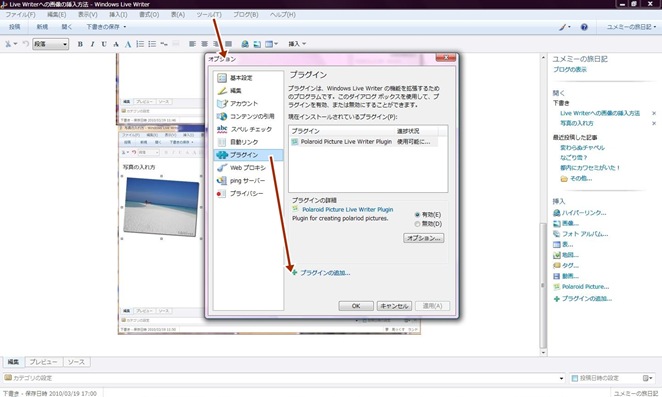Expand the cut/paste dropdown arrow
This screenshot has width=662, height=397.
click(x=16, y=44)
